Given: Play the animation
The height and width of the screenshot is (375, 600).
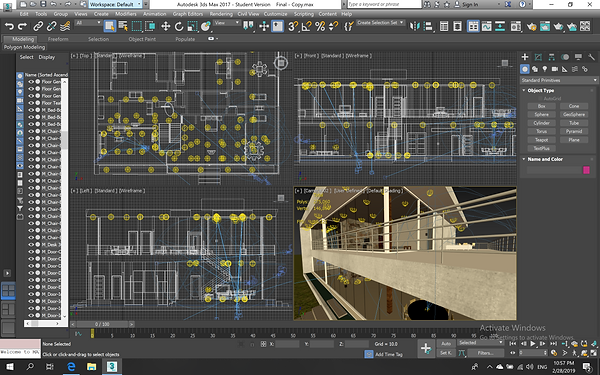Looking at the screenshot, I should [x=533, y=344].
